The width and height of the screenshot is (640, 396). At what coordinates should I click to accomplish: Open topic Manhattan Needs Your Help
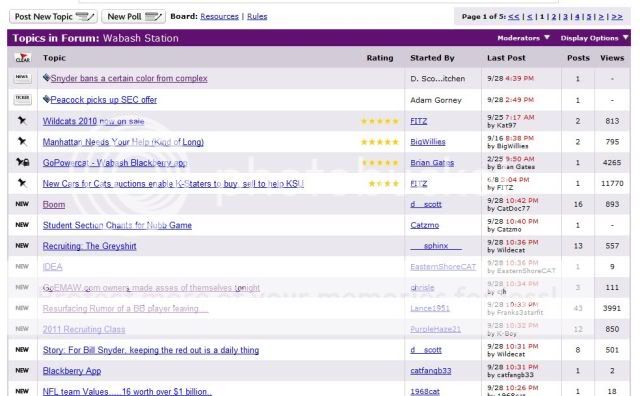point(123,142)
